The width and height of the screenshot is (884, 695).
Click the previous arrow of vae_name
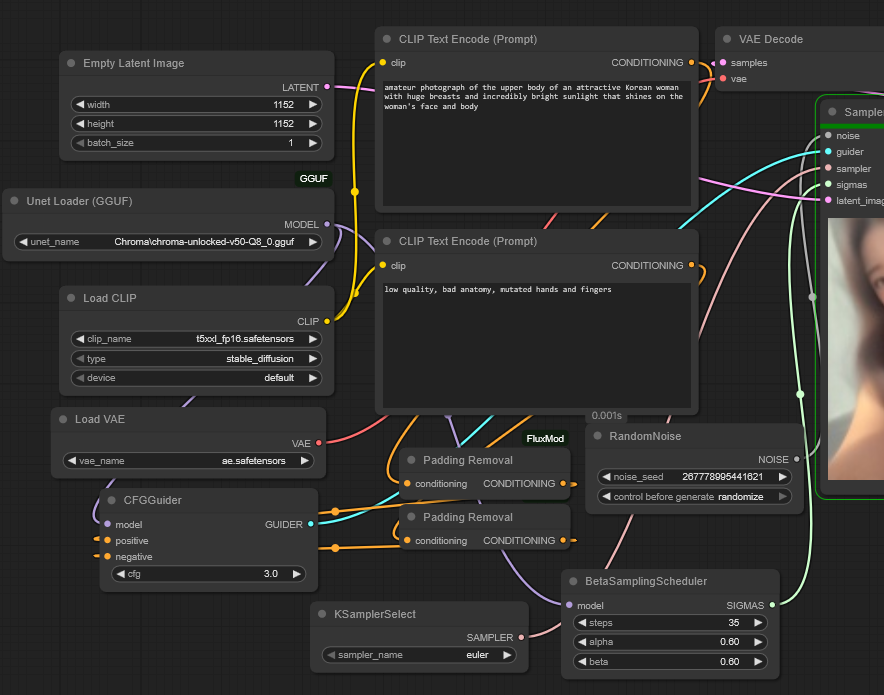(72, 461)
